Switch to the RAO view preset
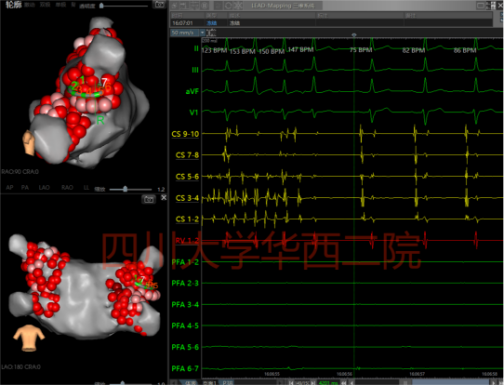The image size is (504, 385). (x=67, y=188)
